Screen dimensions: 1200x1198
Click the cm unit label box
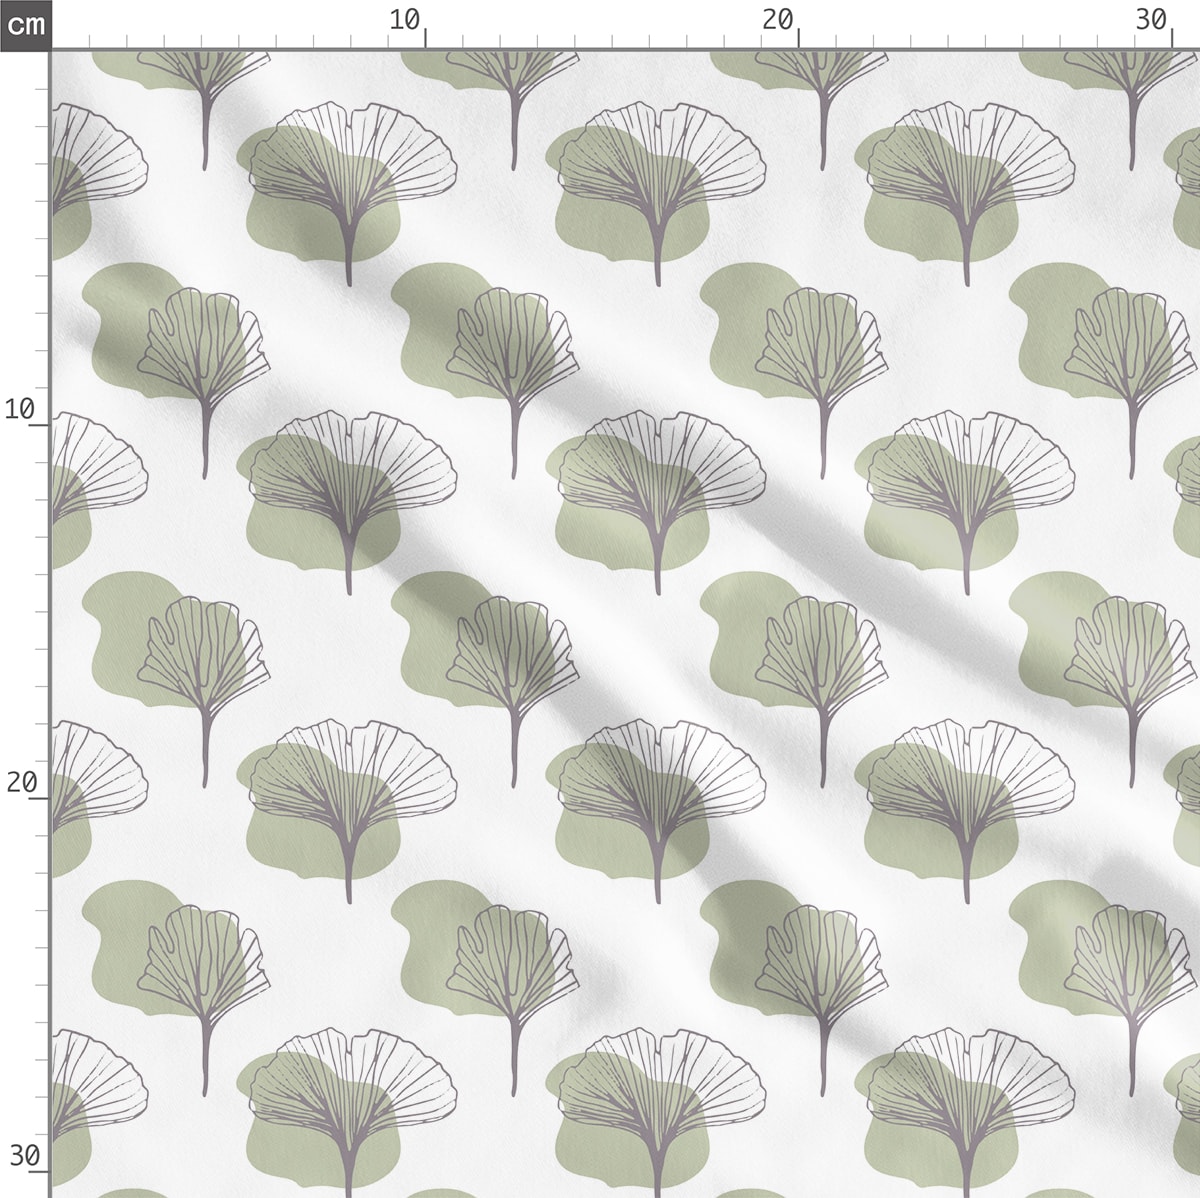tap(24, 24)
